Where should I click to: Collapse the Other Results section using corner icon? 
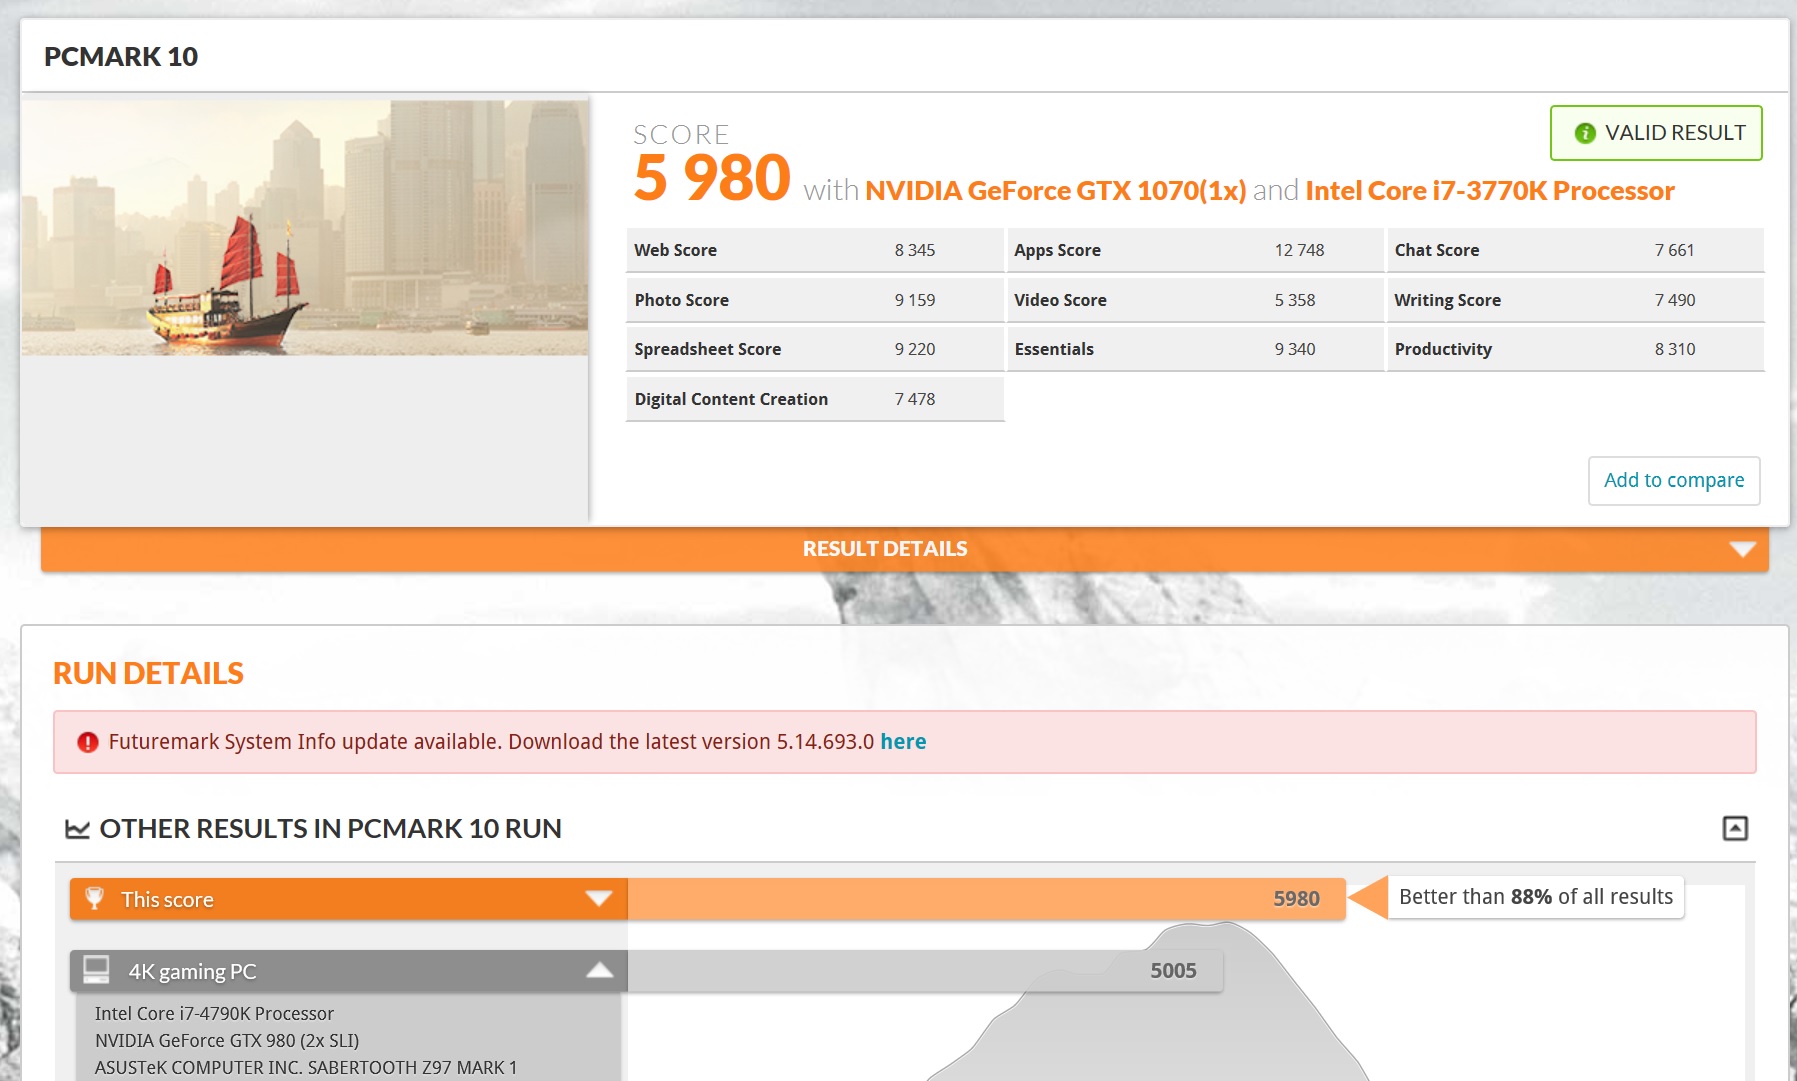click(1735, 828)
